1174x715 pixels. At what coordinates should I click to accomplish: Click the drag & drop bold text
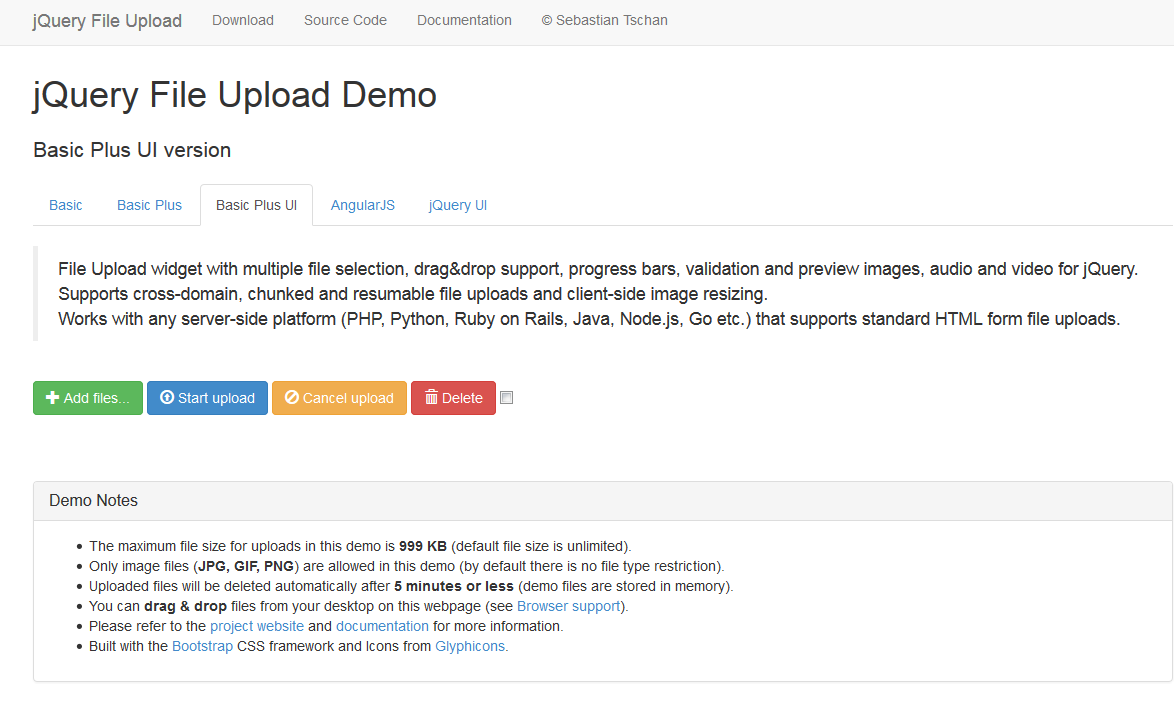point(186,606)
